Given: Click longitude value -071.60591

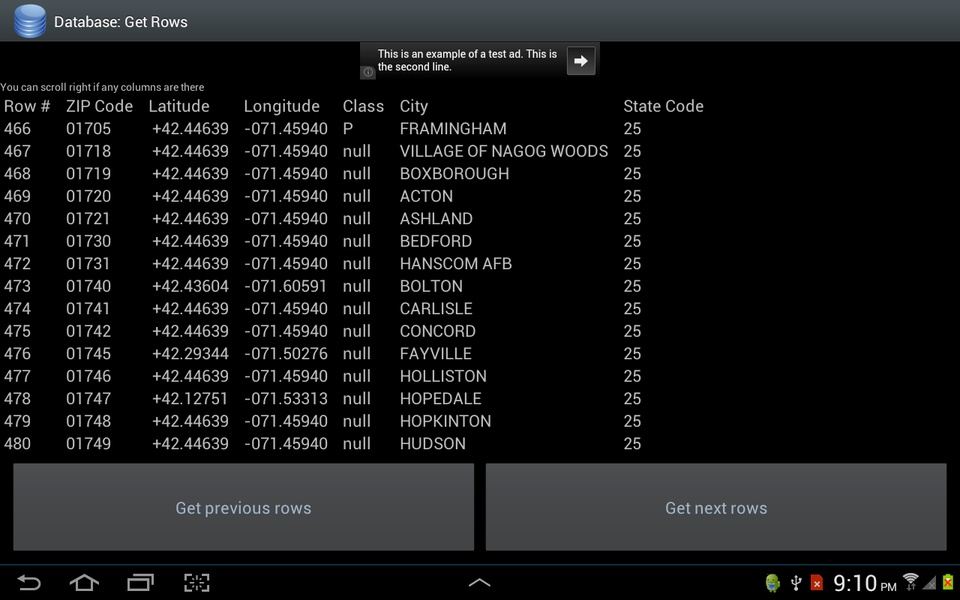Looking at the screenshot, I should point(286,286).
